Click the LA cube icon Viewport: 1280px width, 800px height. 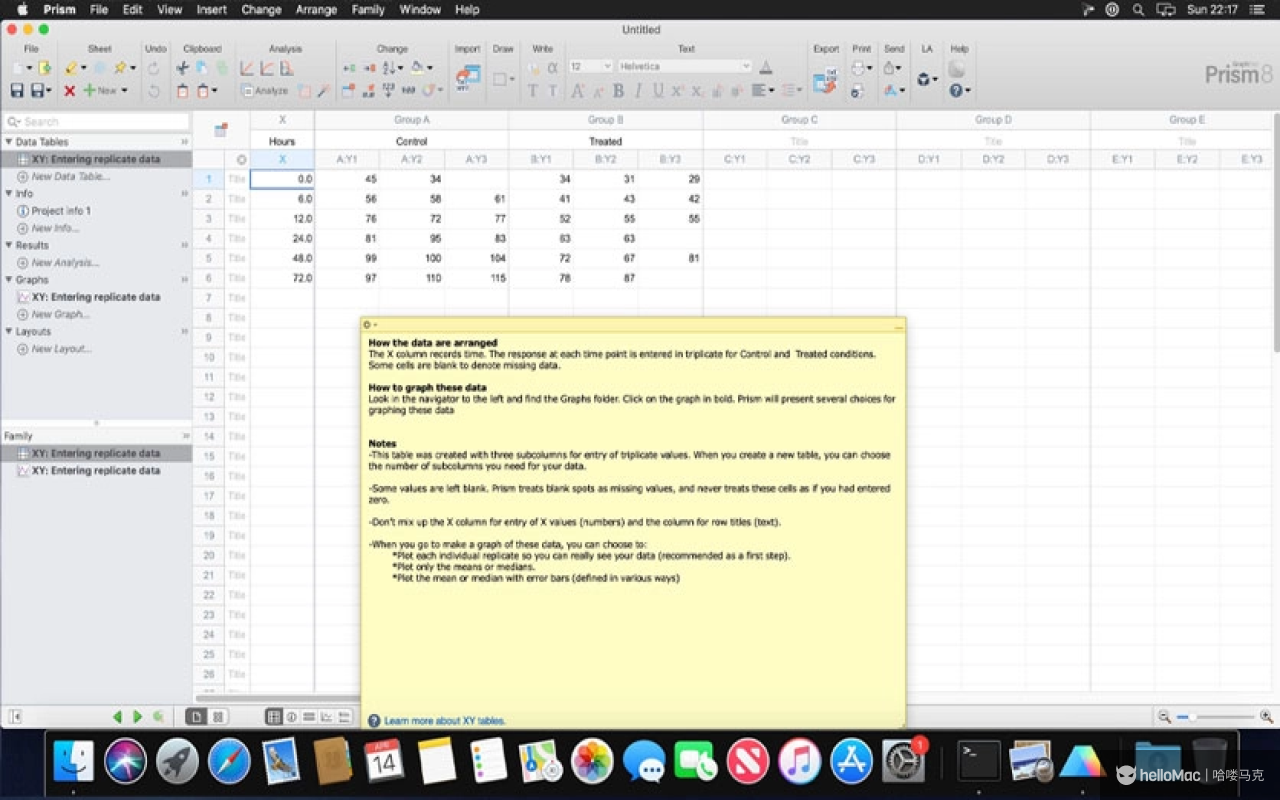pyautogui.click(x=924, y=79)
